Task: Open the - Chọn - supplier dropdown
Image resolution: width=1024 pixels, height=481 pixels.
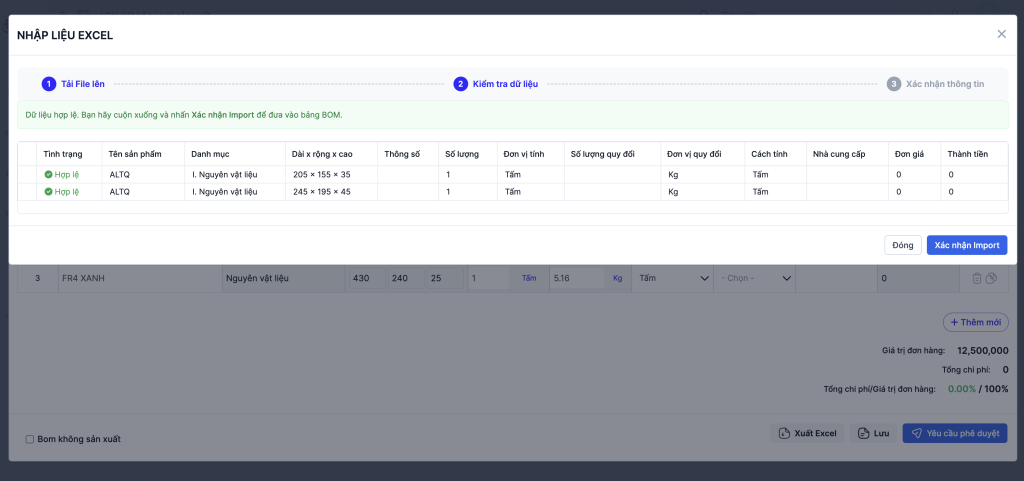Action: (x=755, y=278)
